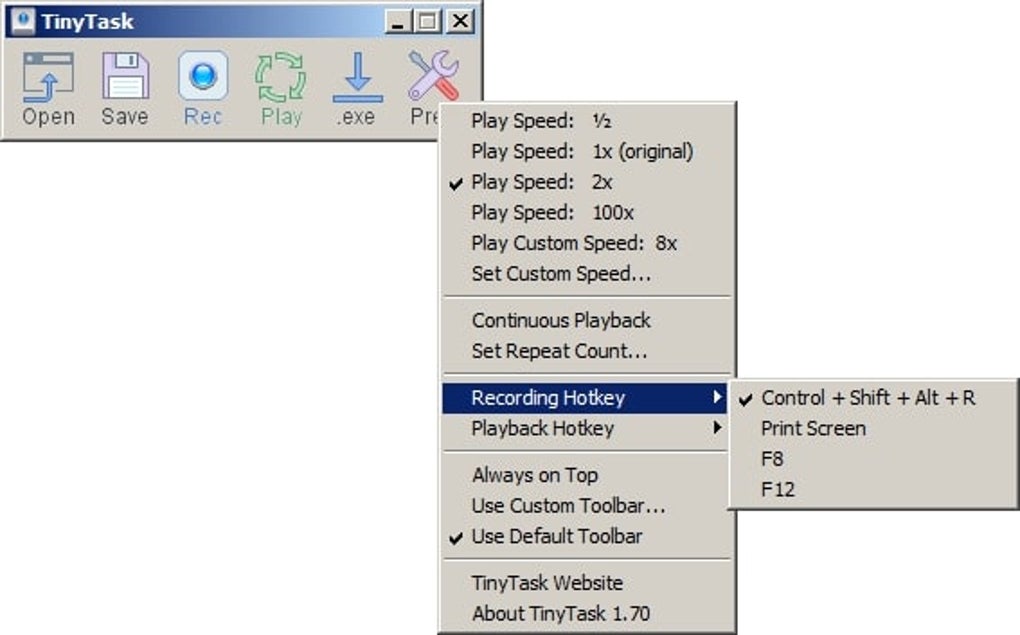The height and width of the screenshot is (635, 1020).
Task: Click the TinyTask title bar app icon
Action: 23,21
